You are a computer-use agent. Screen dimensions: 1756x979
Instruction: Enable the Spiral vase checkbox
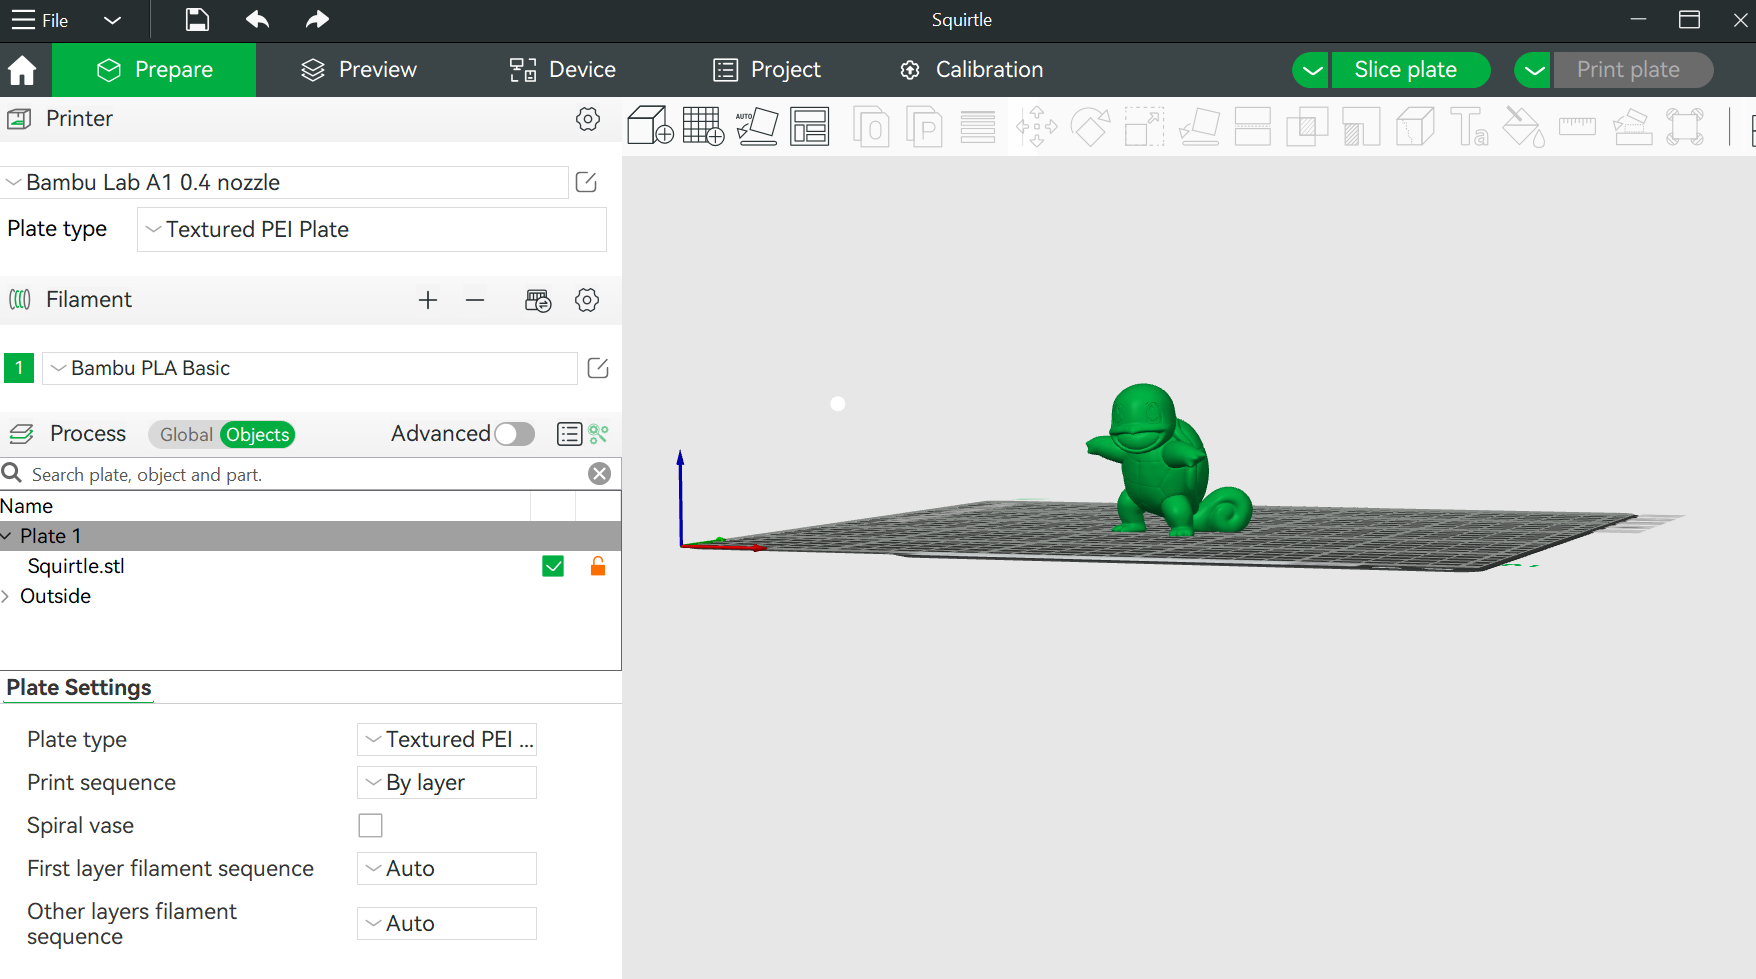pos(370,825)
